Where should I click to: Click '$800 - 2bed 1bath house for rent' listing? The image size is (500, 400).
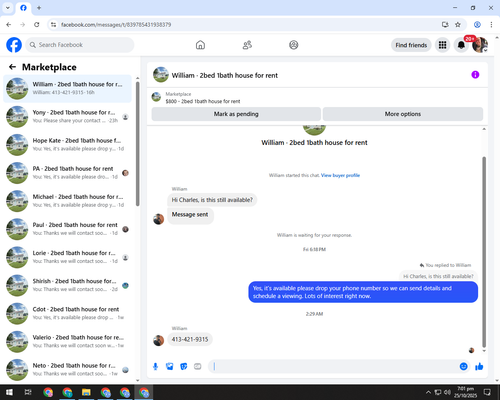203,101
